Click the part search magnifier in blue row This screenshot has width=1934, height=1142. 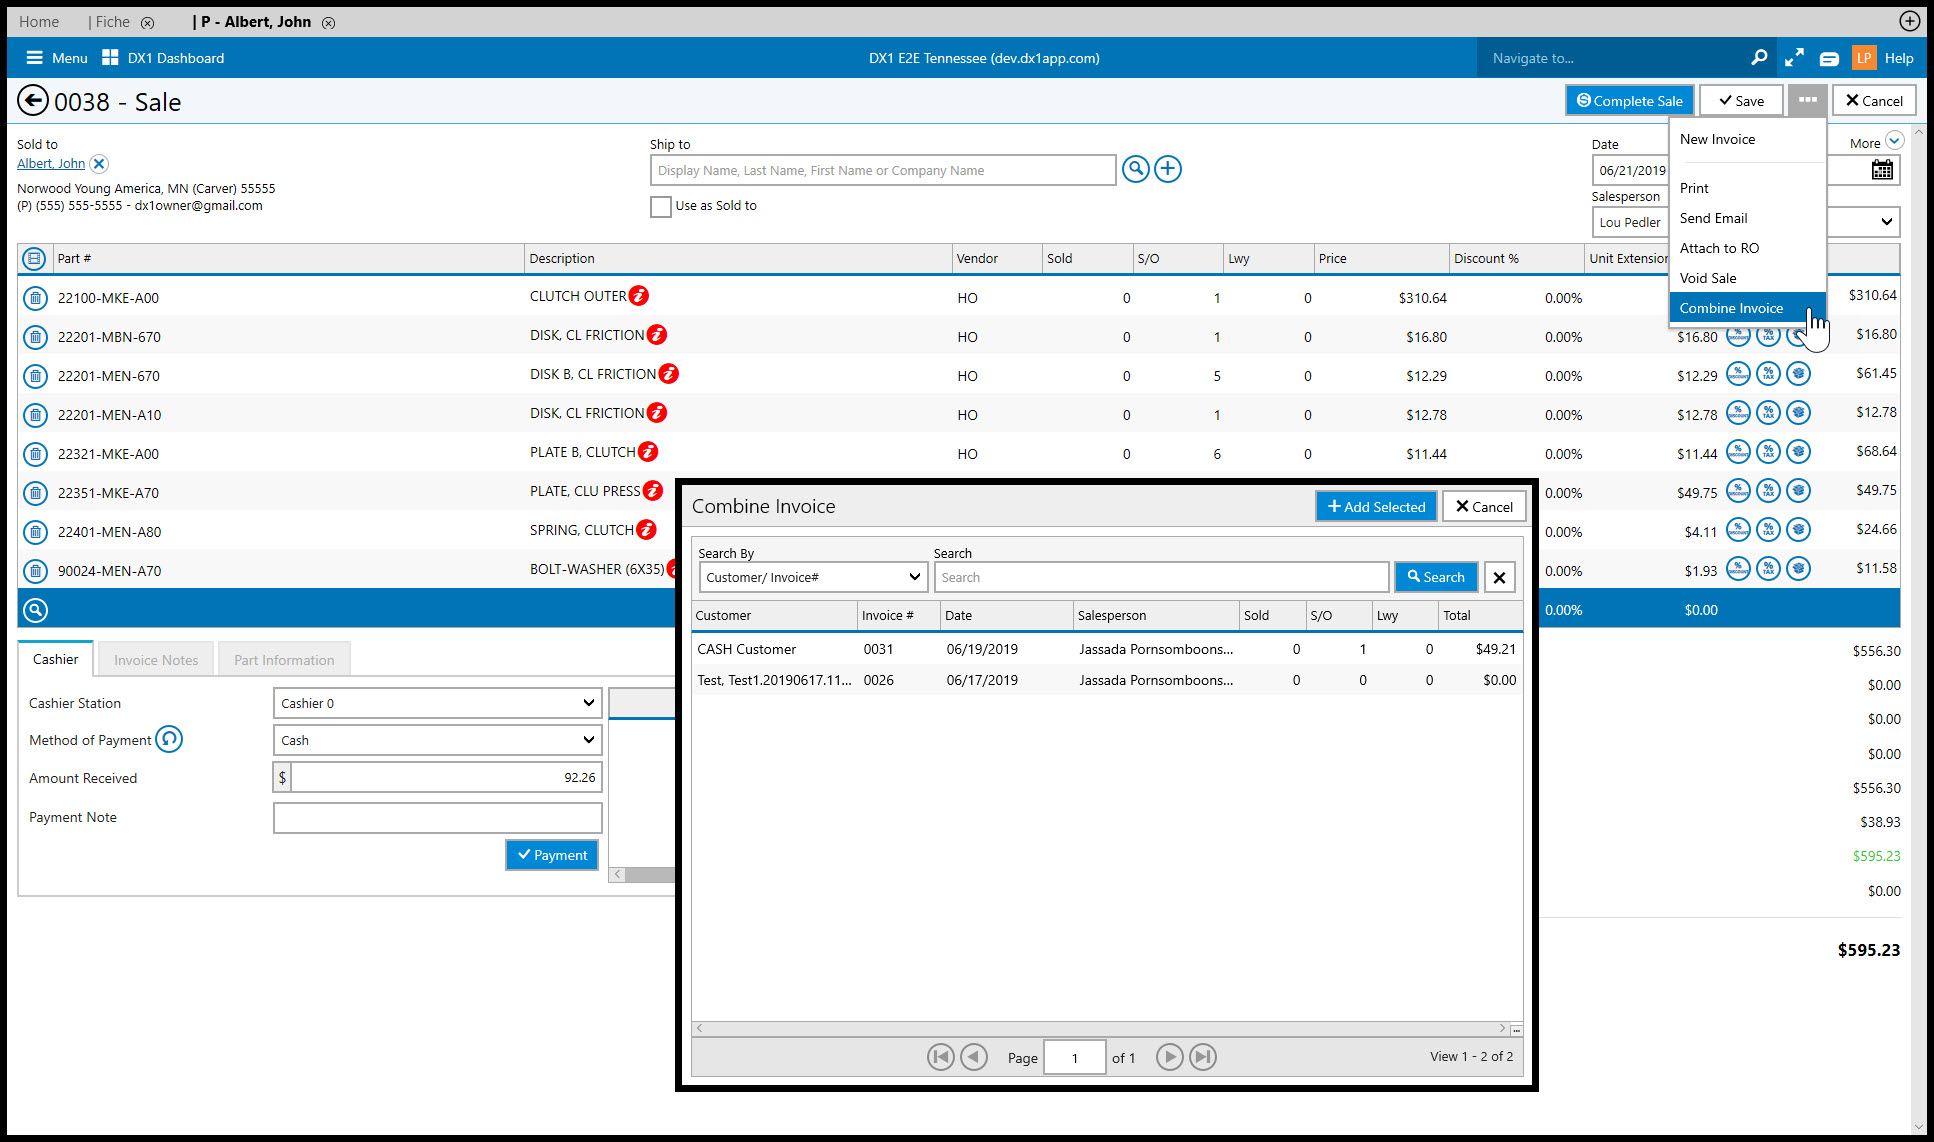click(x=36, y=610)
